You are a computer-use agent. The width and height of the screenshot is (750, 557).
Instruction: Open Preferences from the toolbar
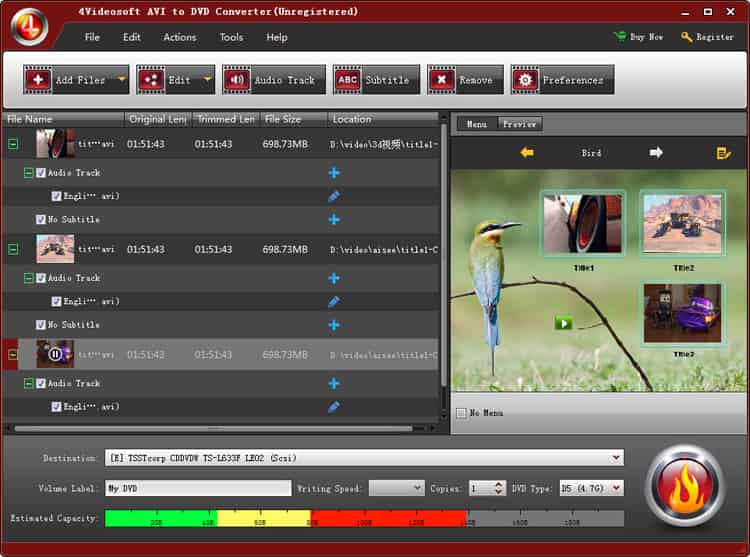[562, 80]
